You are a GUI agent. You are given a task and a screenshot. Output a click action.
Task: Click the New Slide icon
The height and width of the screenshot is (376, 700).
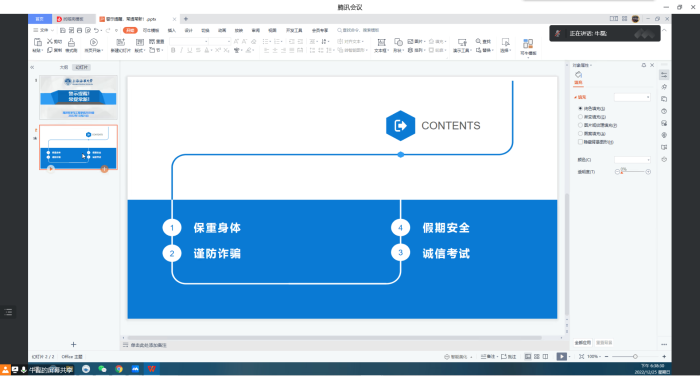pos(121,42)
